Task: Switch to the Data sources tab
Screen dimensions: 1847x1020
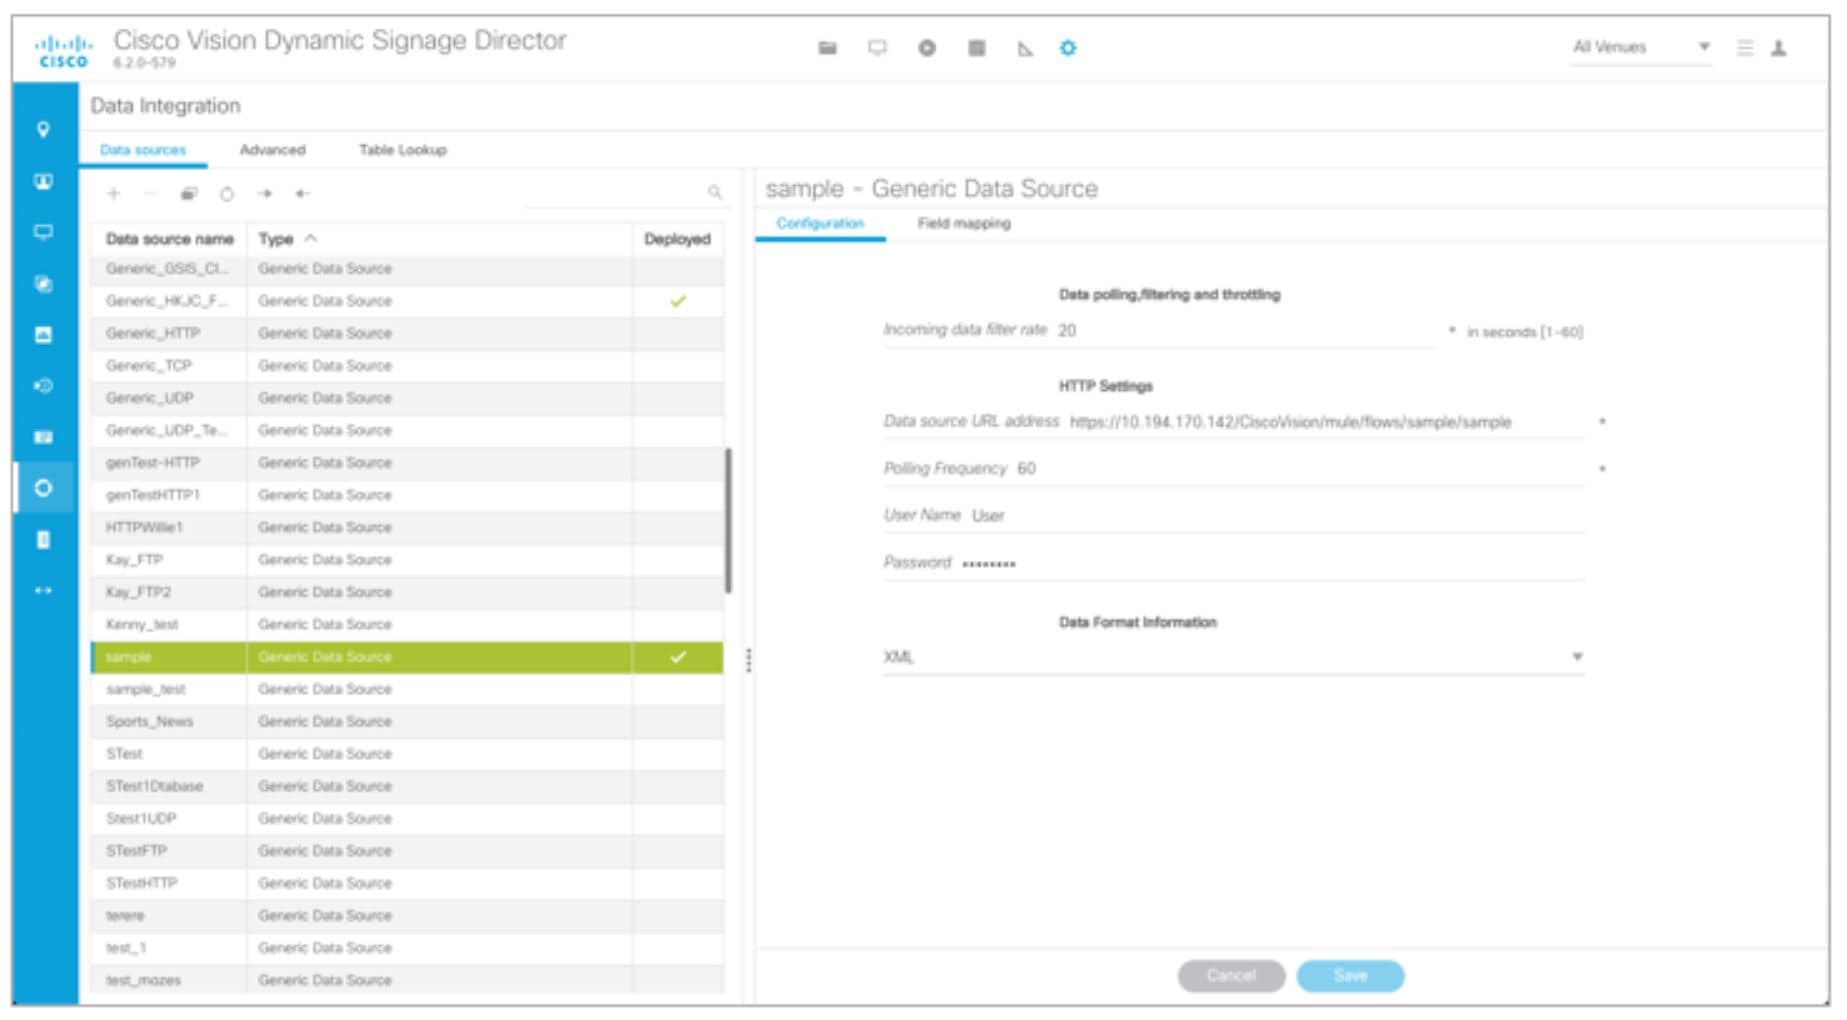Action: coord(143,150)
